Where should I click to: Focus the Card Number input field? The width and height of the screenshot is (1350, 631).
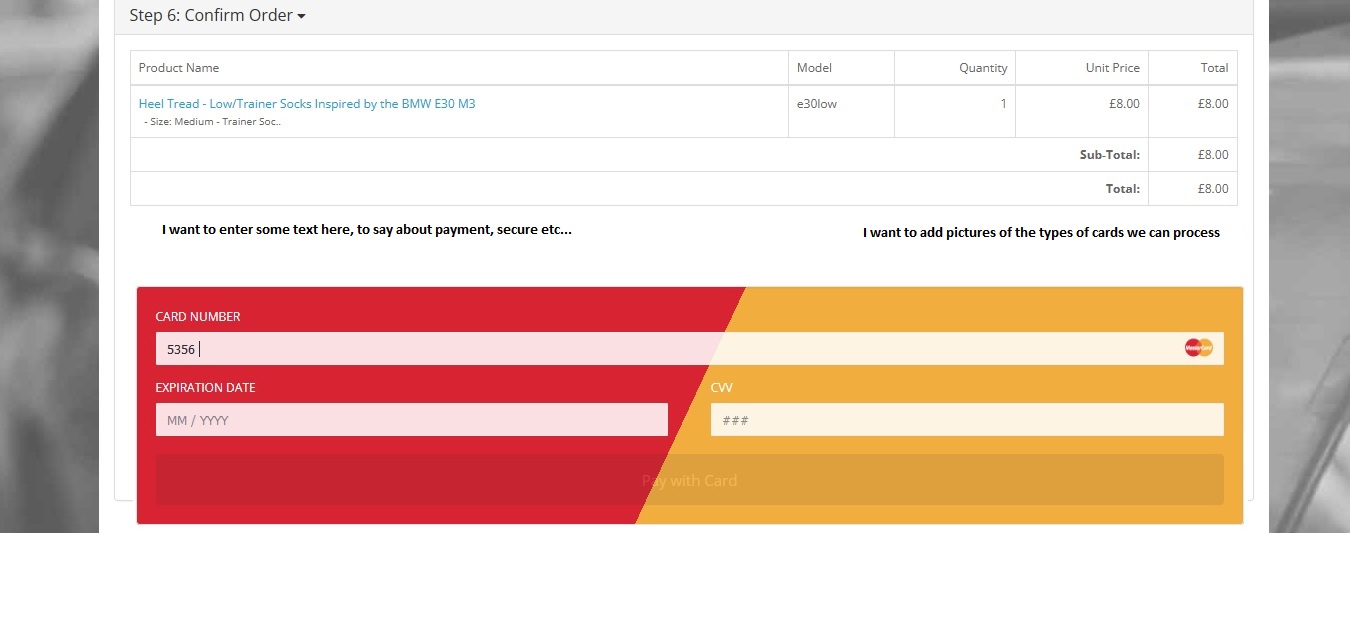click(x=689, y=348)
